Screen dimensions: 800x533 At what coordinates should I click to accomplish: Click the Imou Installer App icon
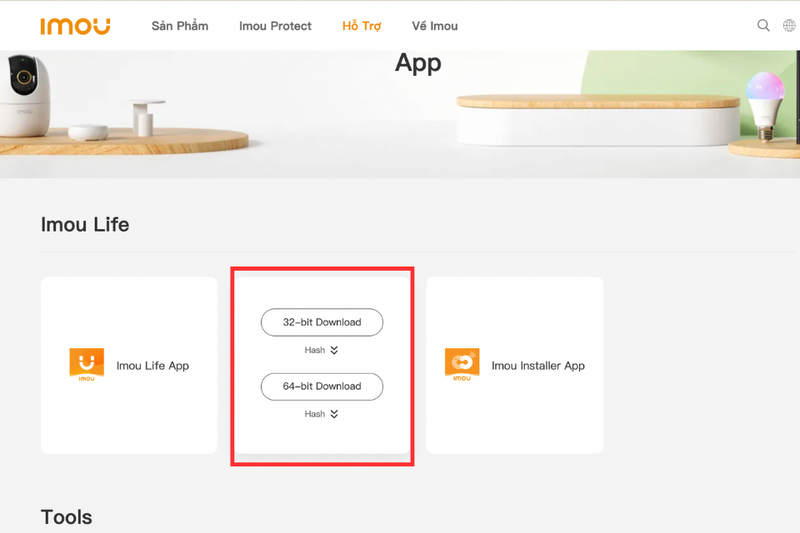[x=462, y=365]
